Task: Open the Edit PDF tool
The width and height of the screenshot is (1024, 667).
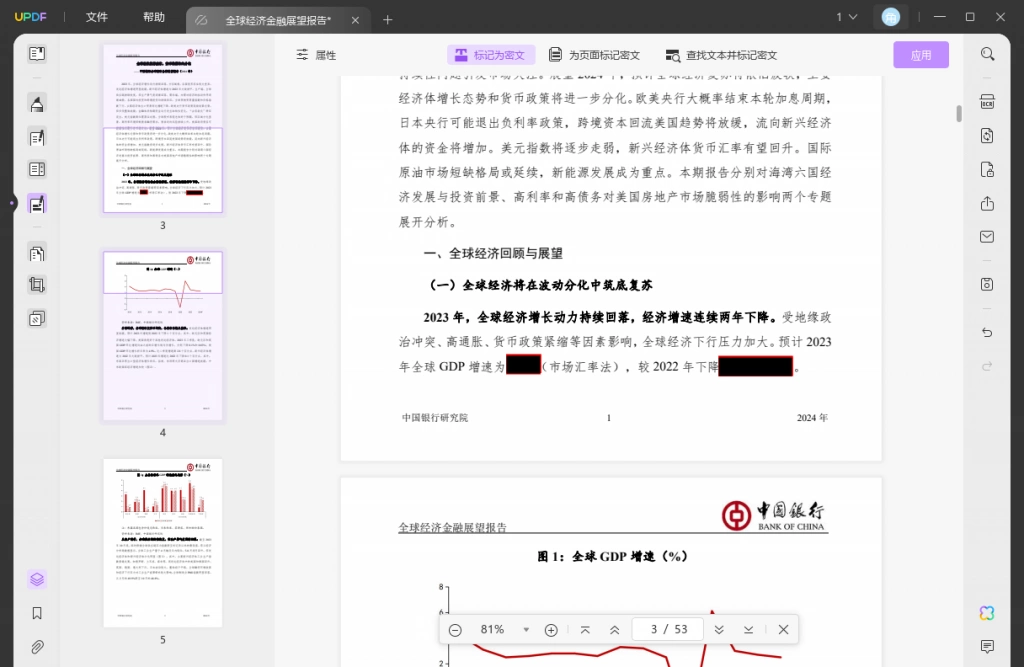Action: point(37,137)
